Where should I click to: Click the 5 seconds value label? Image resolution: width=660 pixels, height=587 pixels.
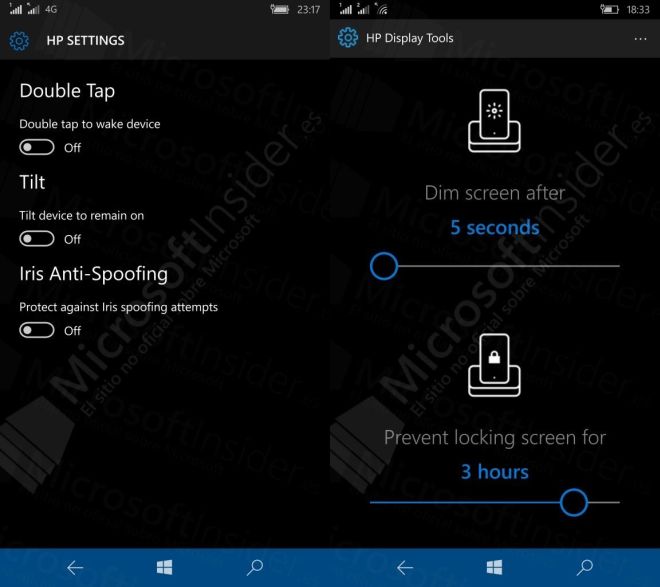coord(495,228)
